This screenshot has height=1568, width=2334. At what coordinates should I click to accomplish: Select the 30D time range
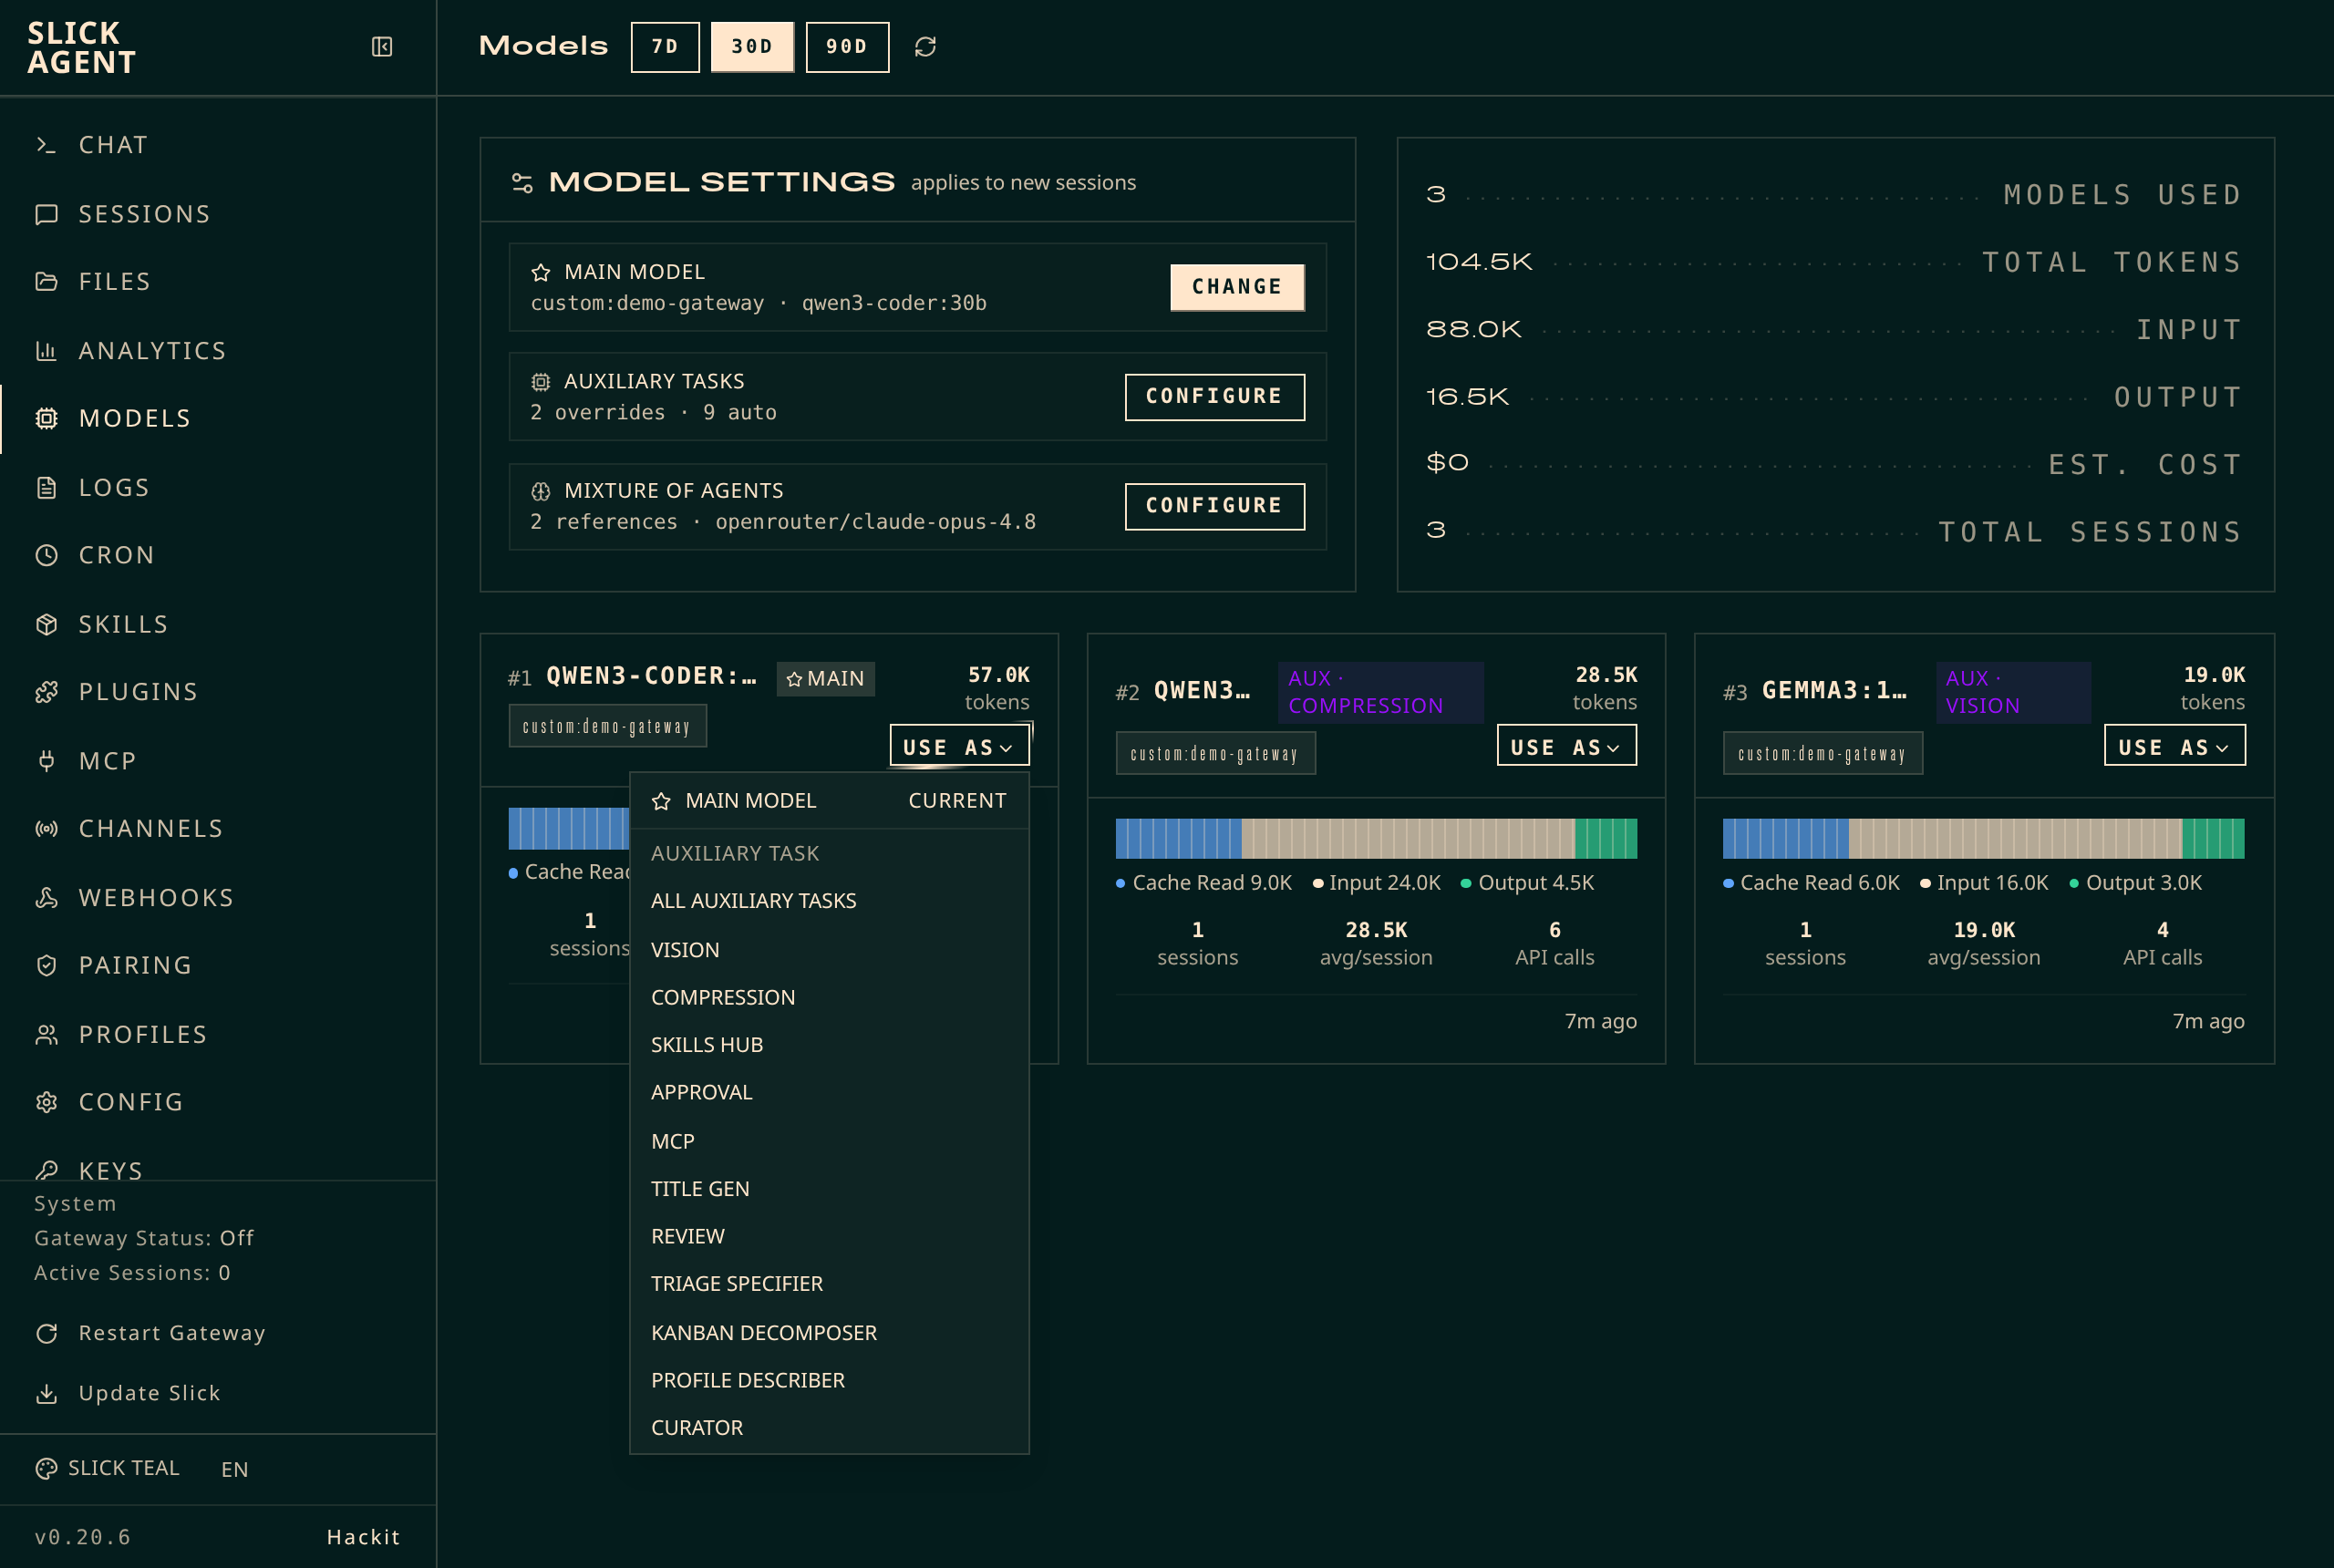pyautogui.click(x=752, y=47)
